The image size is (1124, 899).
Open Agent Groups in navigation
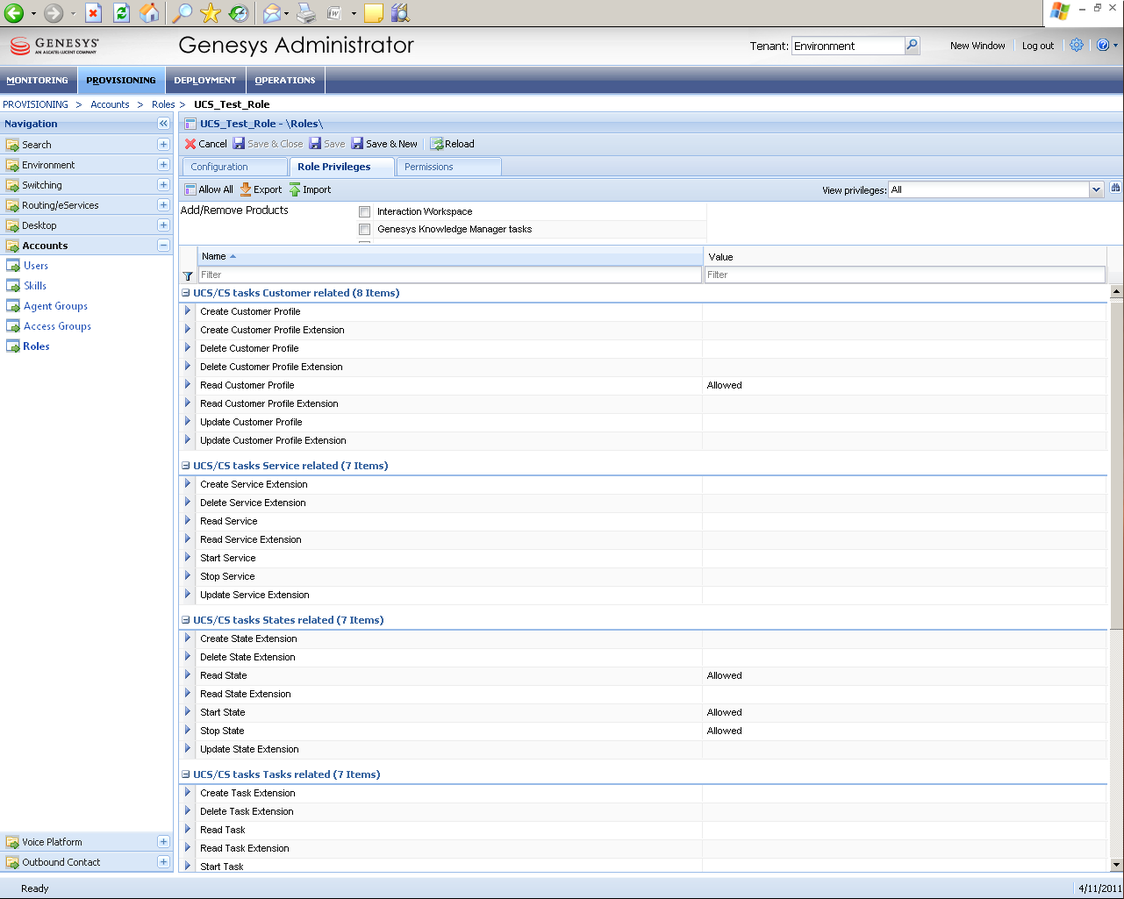click(55, 306)
